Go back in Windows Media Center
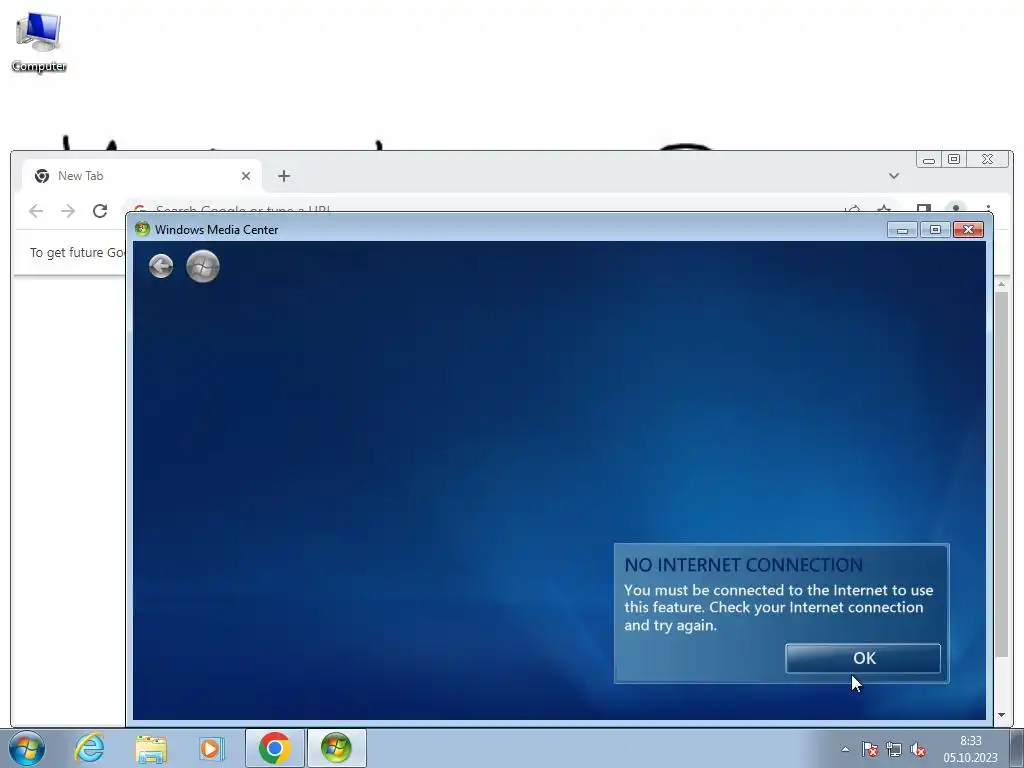The width and height of the screenshot is (1024, 768). pos(161,266)
